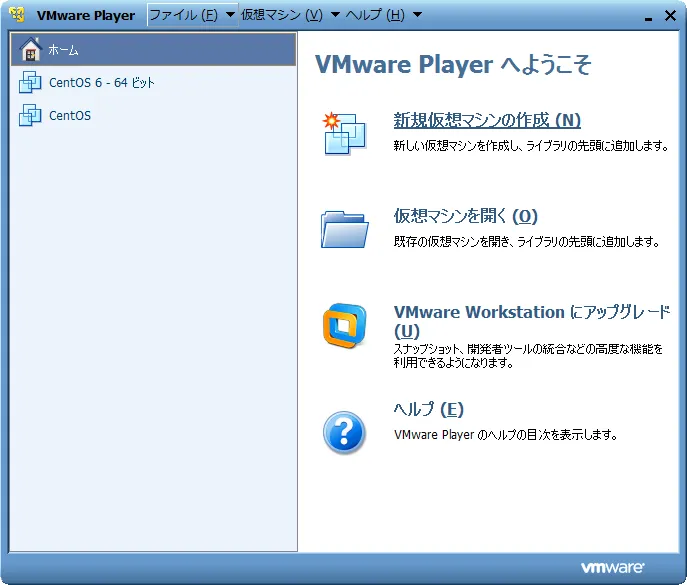Viewport: 687px width, 585px height.
Task: Click description 既存の仮想マシンを開き、ライブラリの先頭に追加します。
Action: pyautogui.click(x=526, y=242)
